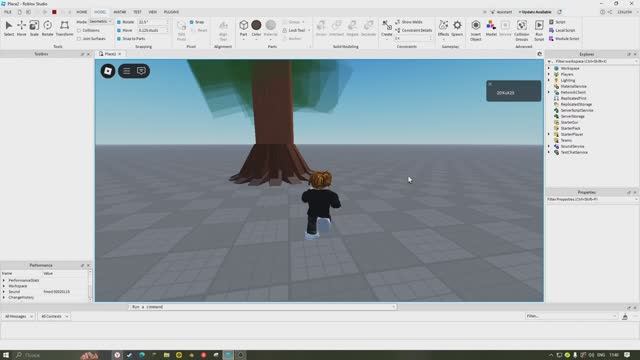Screen dimensions: 640x360
Task: Close the Toolbox panel
Action: [x=88, y=54]
